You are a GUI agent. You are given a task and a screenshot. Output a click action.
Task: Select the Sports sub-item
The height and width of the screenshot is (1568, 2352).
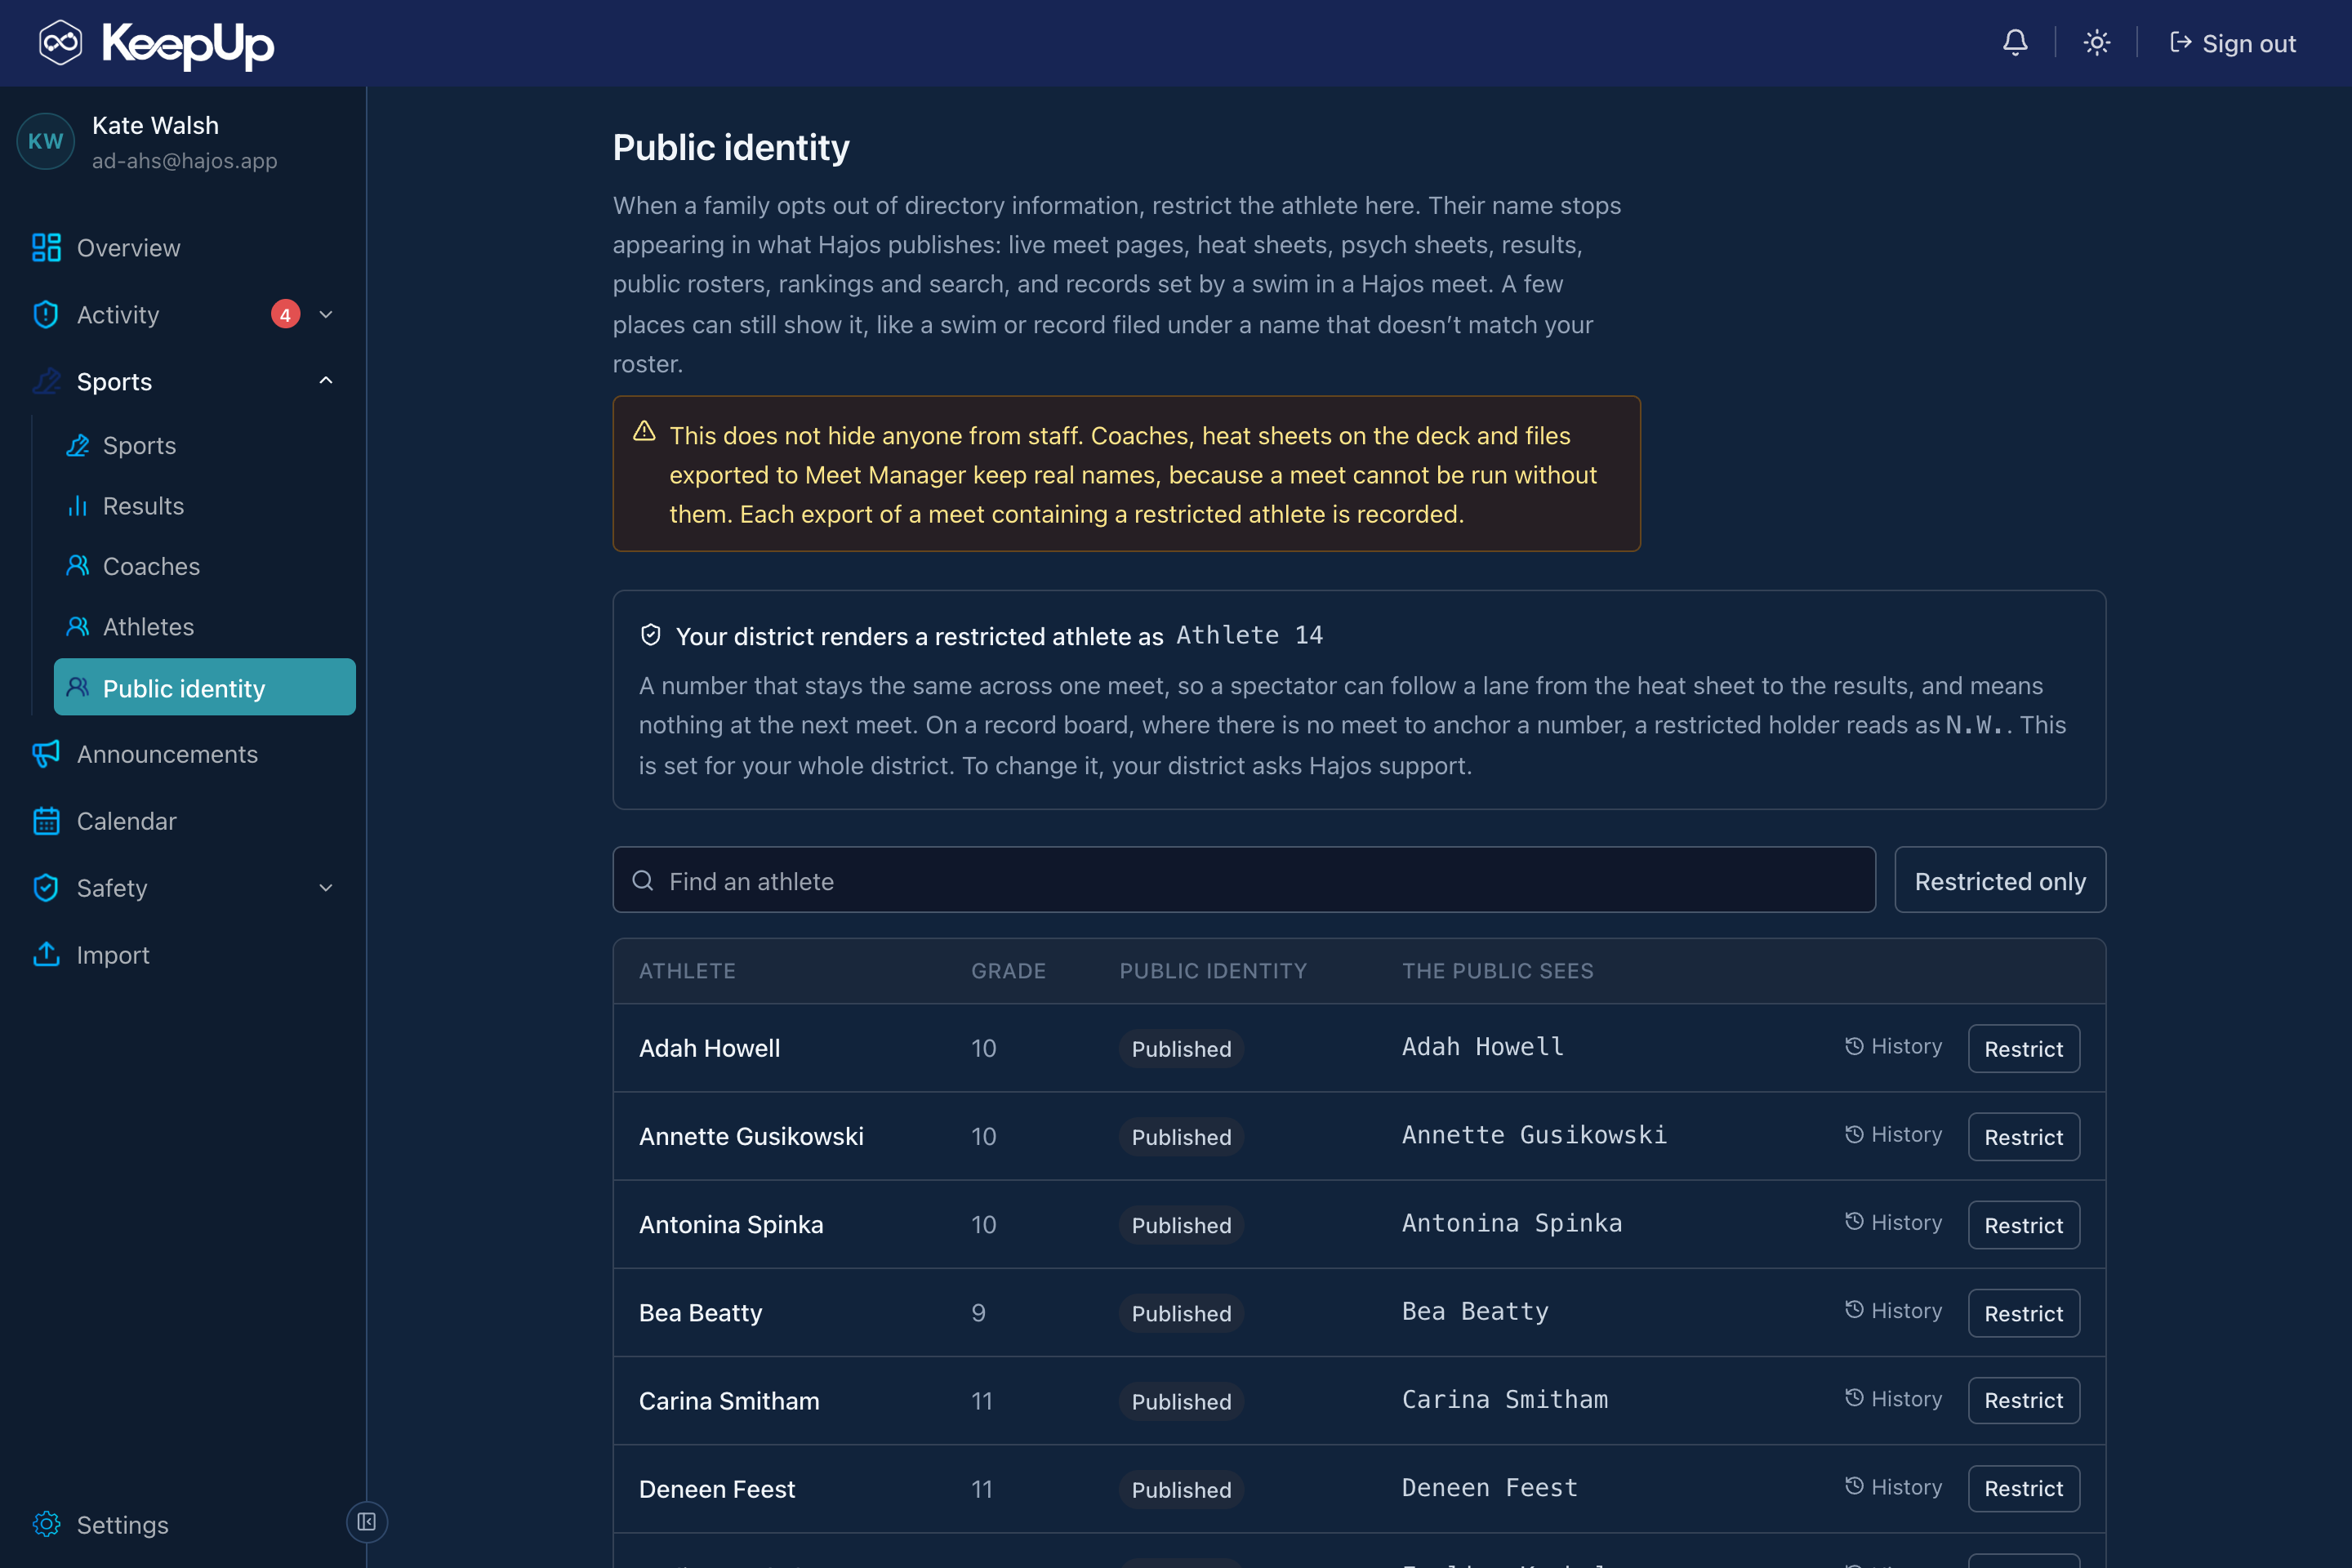point(204,445)
